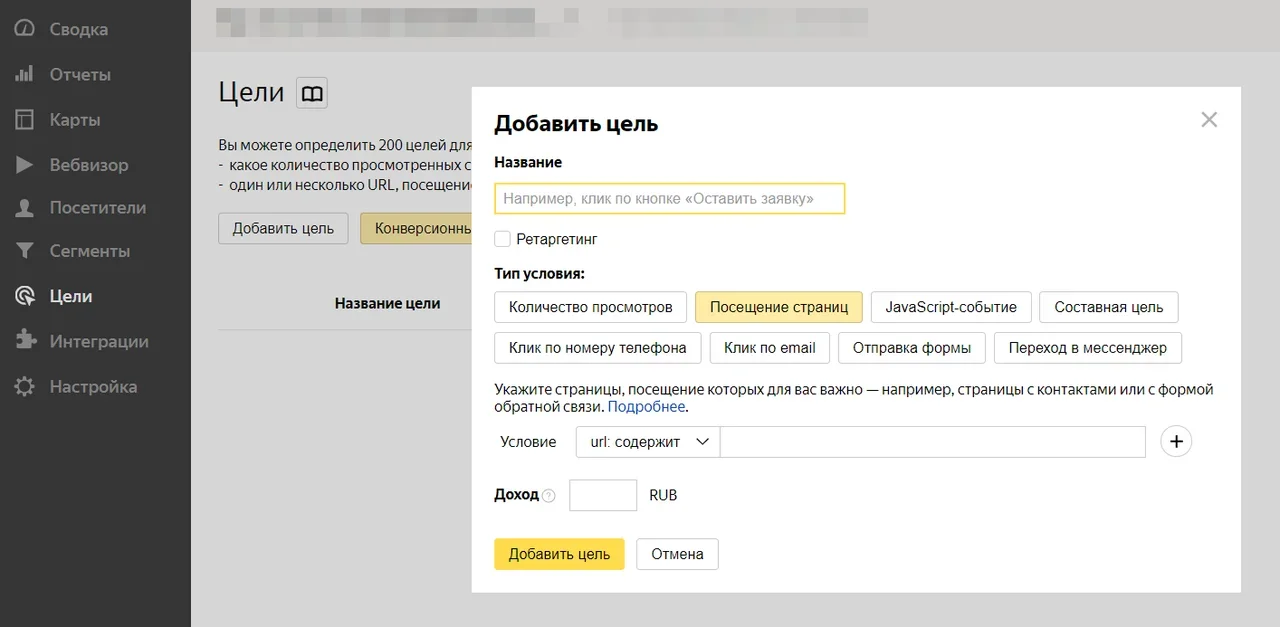Select the Составная цель condition type
The image size is (1280, 627).
click(x=1108, y=307)
